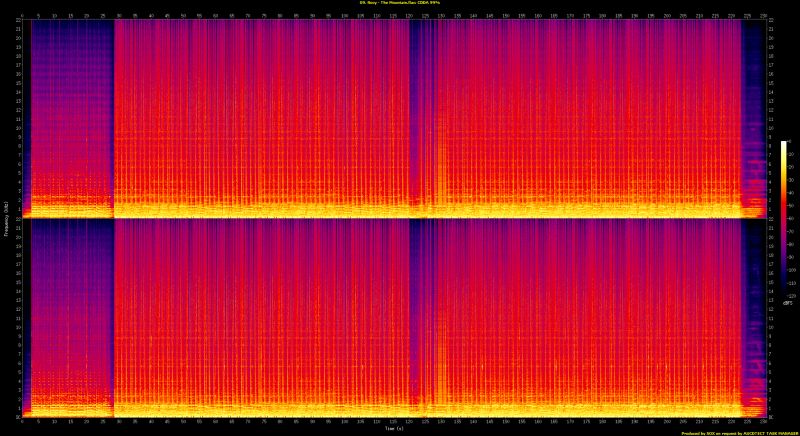Click the blue fade-out ending of the upper channel

click(752, 100)
